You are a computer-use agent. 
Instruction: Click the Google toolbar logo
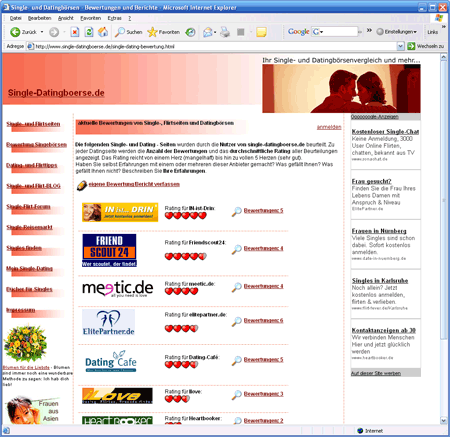[299, 32]
